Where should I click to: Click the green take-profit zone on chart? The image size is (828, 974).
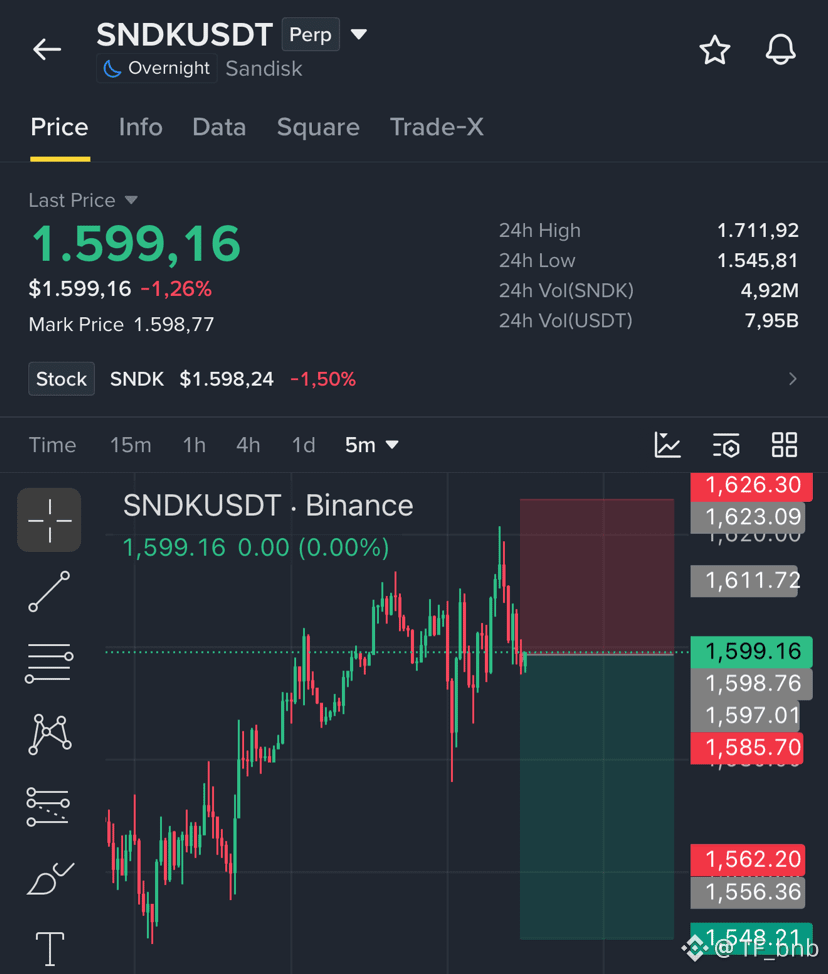597,797
